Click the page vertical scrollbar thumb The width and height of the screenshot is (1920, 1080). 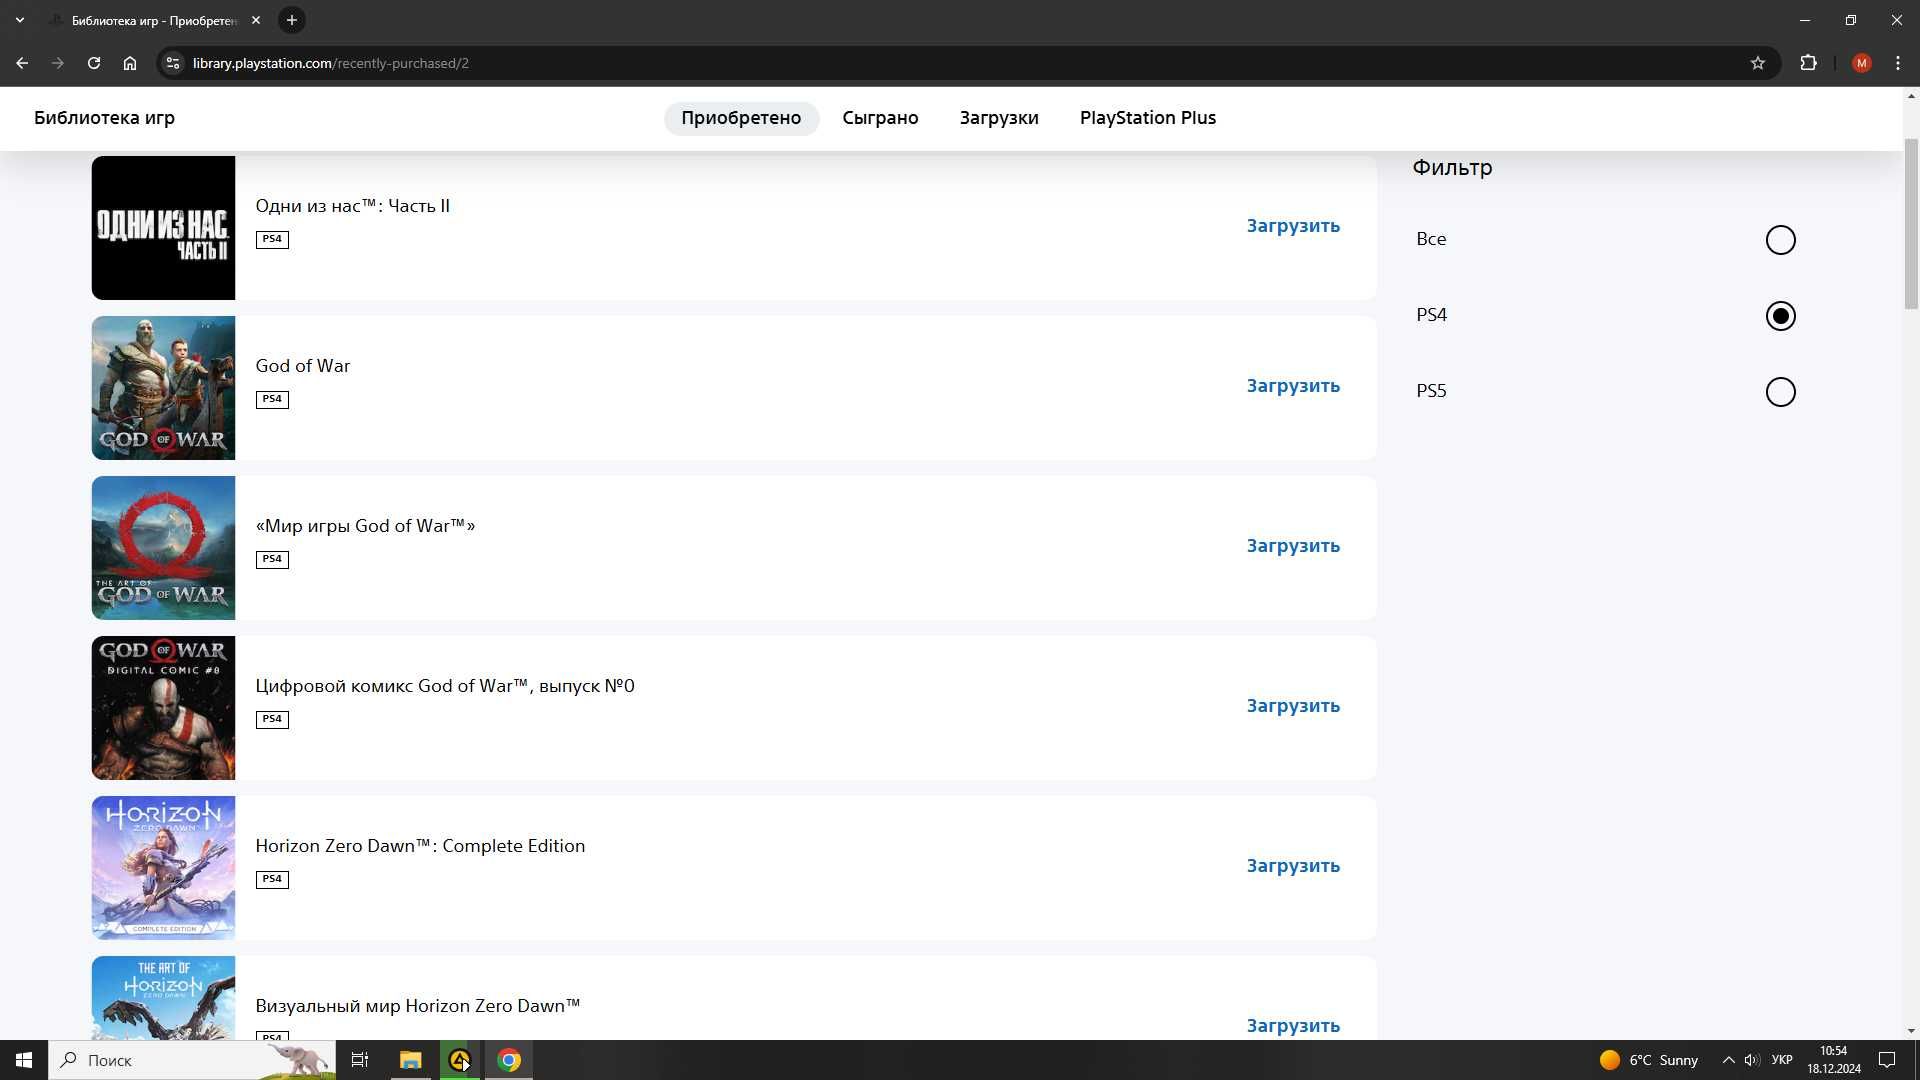(x=1911, y=224)
